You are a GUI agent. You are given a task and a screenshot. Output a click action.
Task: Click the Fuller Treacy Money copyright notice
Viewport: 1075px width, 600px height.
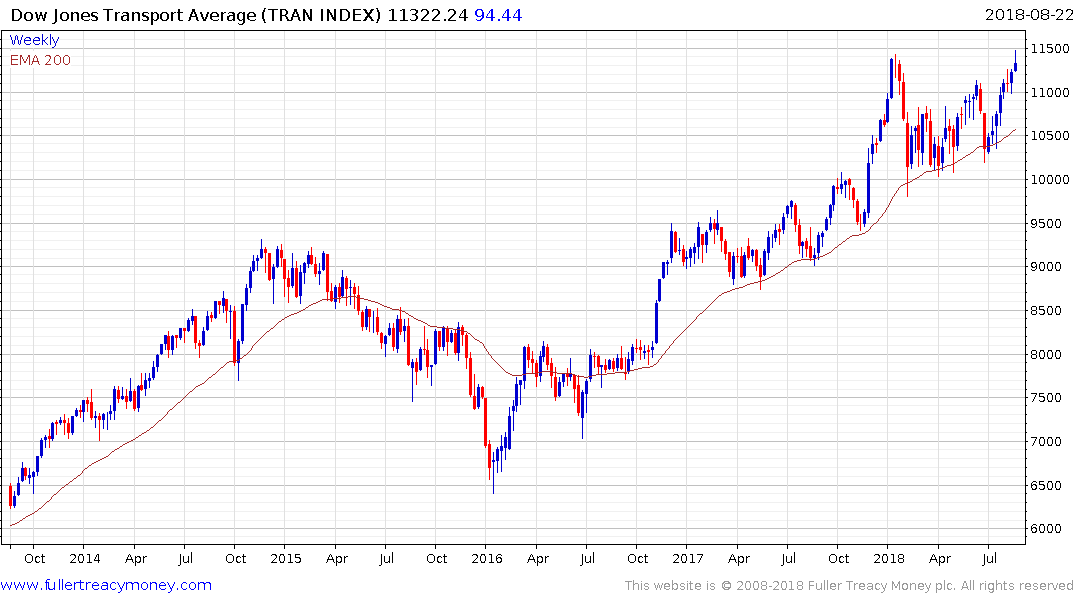coord(849,585)
